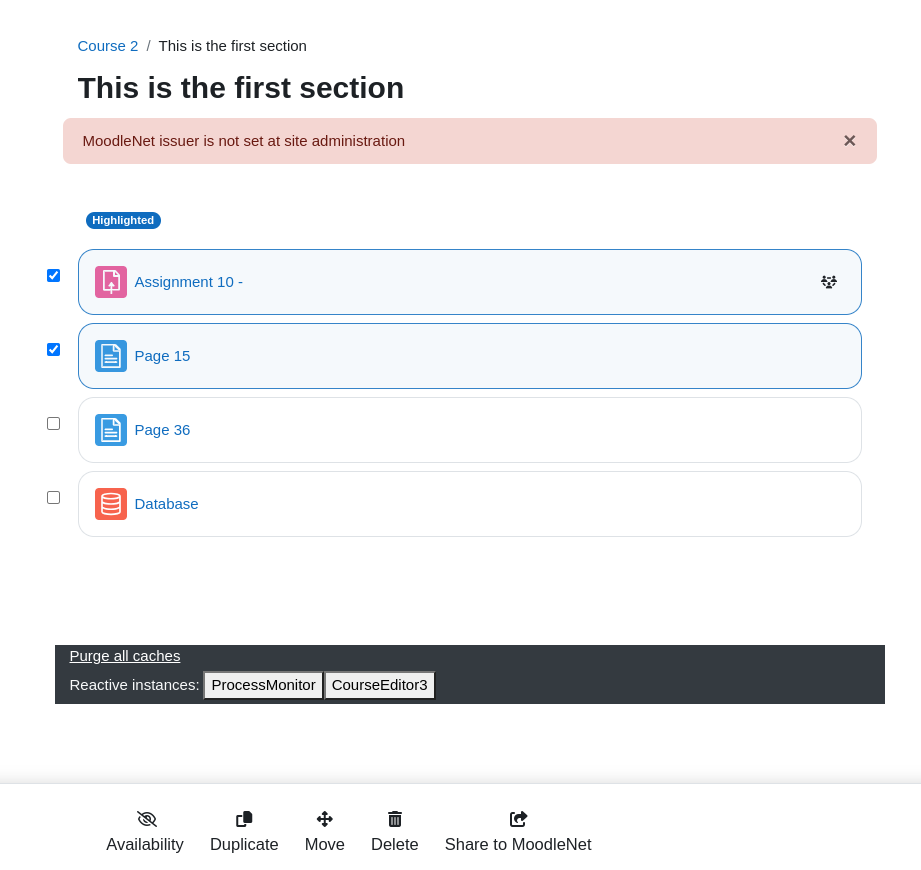Click the Database activity icon
921x870 pixels.
(111, 504)
